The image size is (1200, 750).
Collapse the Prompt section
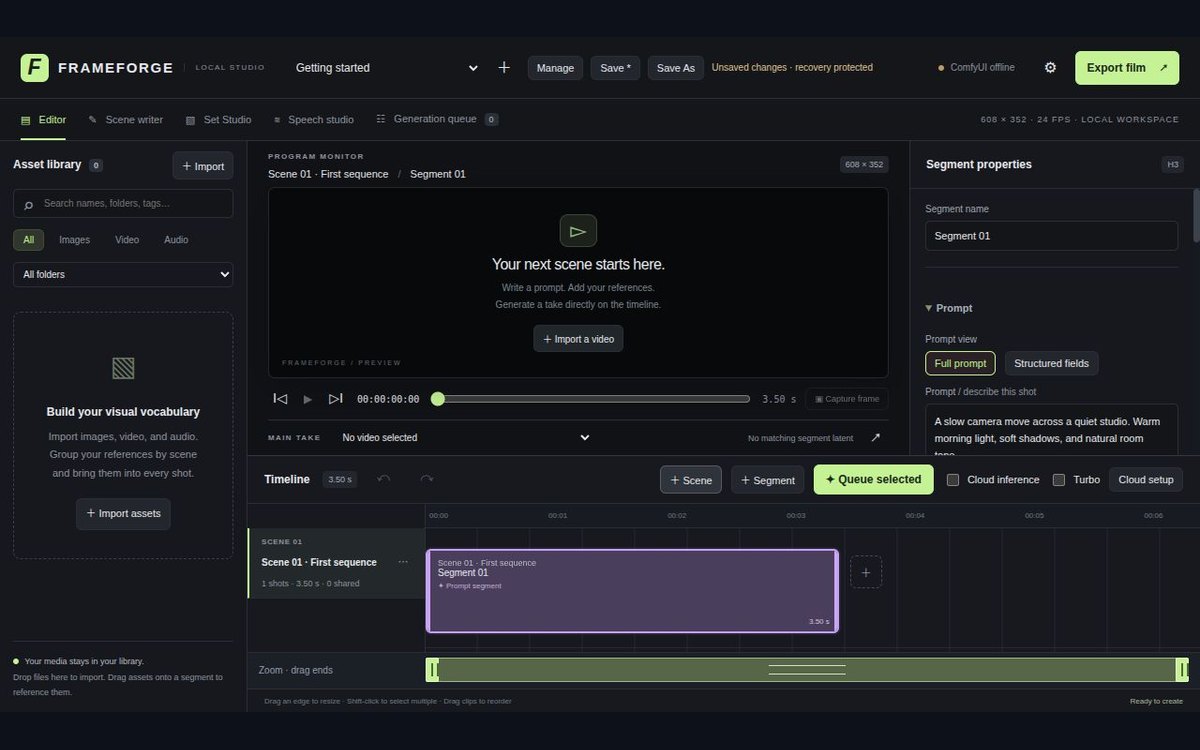949,308
